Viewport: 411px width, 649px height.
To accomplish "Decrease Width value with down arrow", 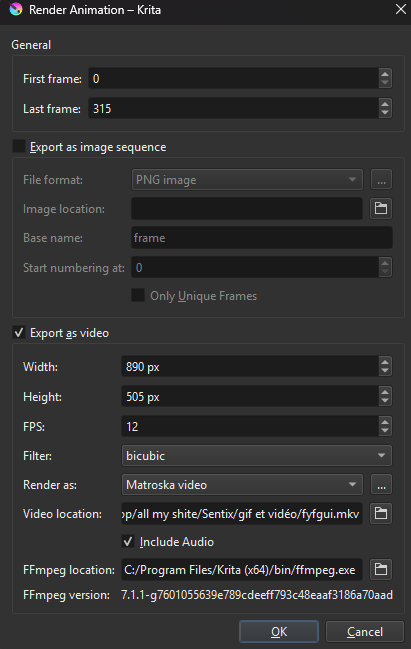I will pos(385,371).
